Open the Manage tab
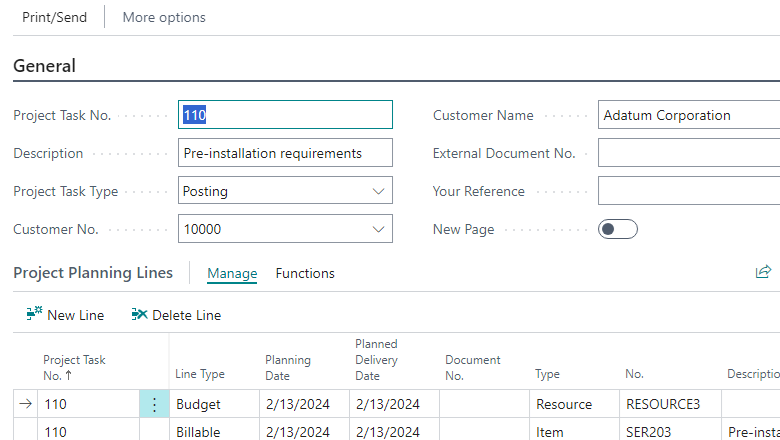 [232, 273]
